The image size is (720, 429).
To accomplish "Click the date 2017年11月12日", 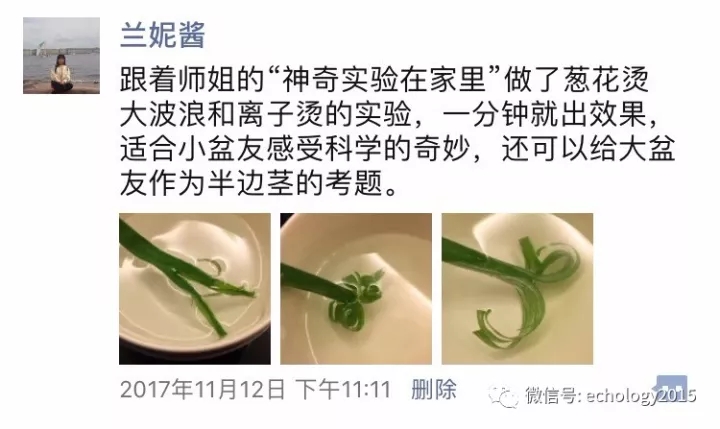I will click(x=202, y=389).
